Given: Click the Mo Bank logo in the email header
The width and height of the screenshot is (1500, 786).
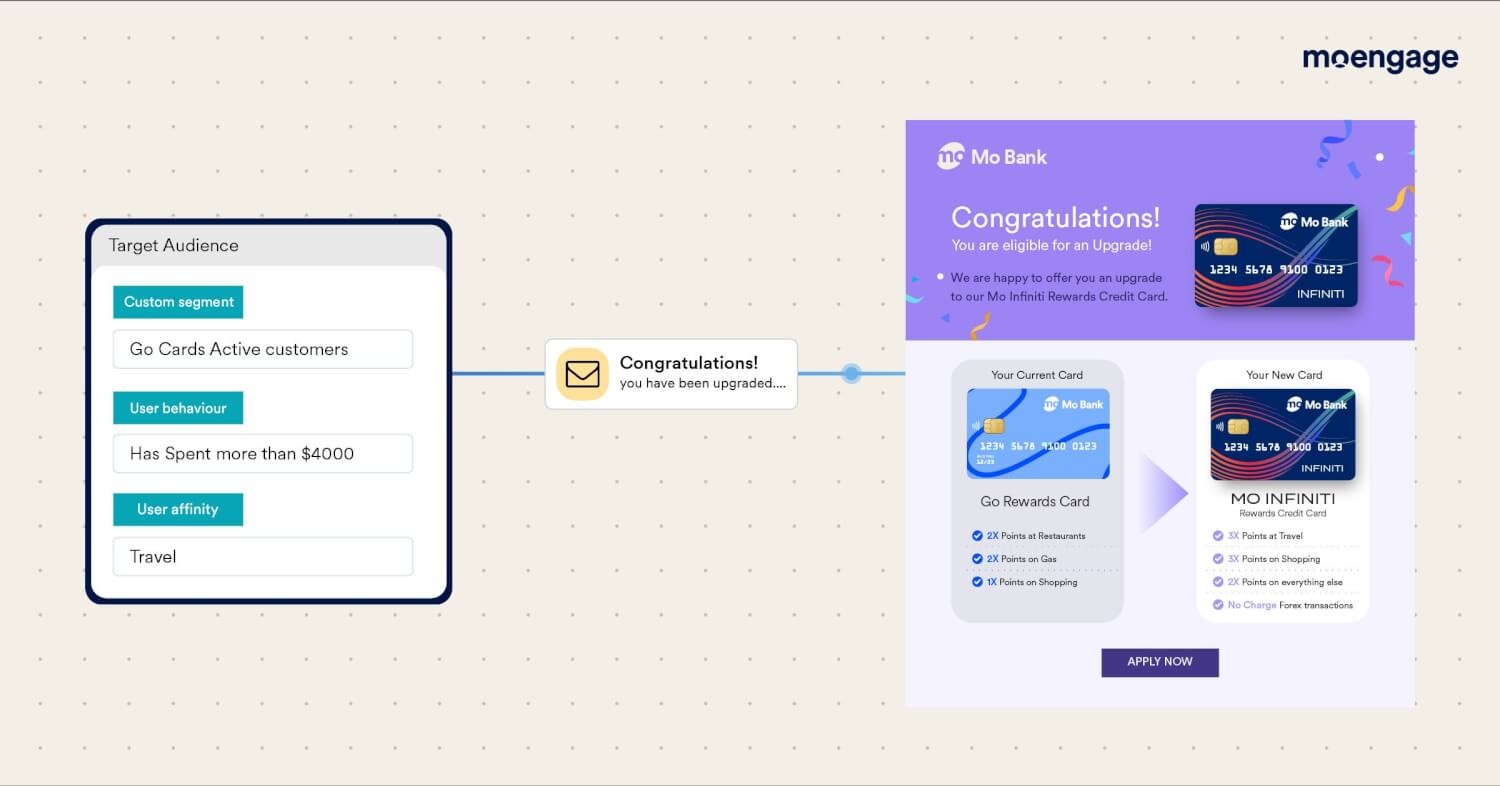Looking at the screenshot, I should click(x=992, y=156).
